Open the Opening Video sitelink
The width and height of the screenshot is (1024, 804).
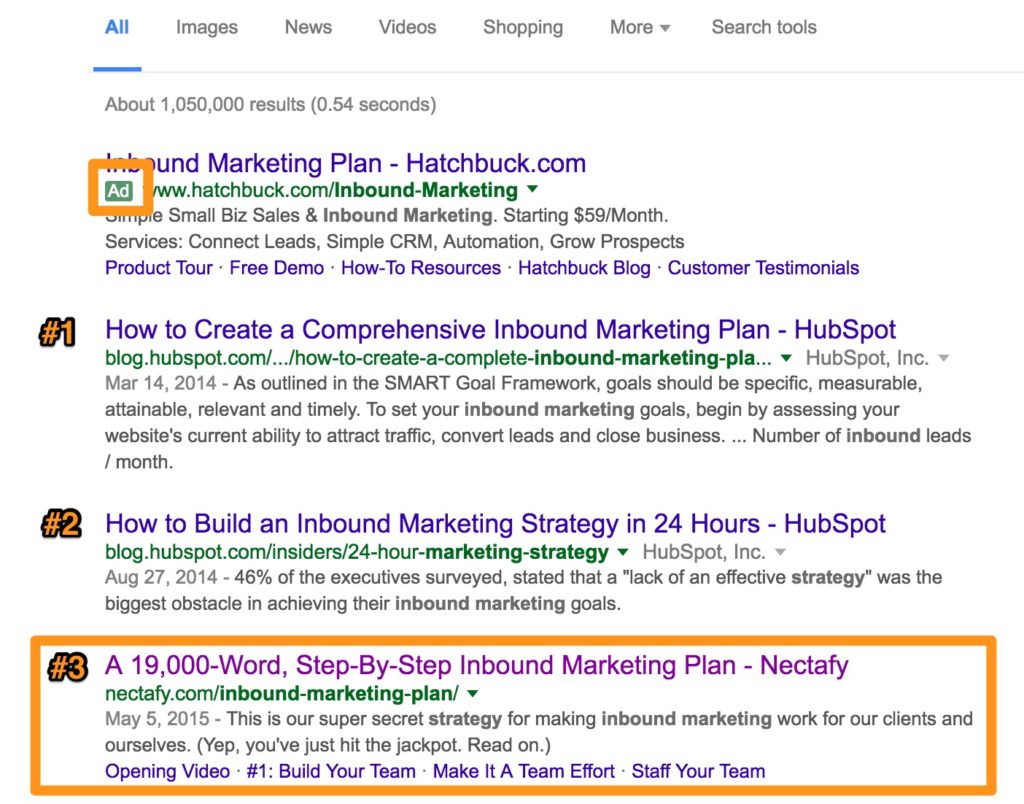(167, 771)
